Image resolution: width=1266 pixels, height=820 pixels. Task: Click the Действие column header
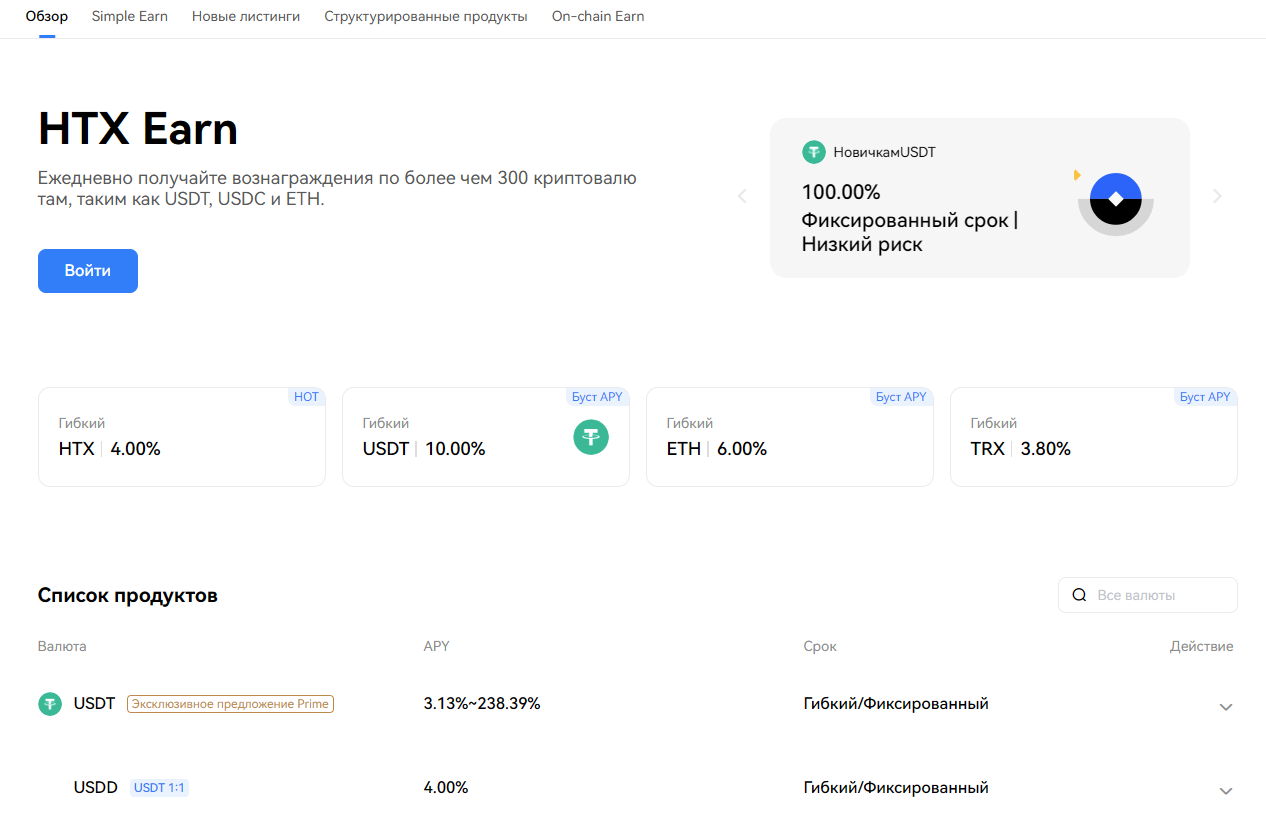[x=1202, y=646]
